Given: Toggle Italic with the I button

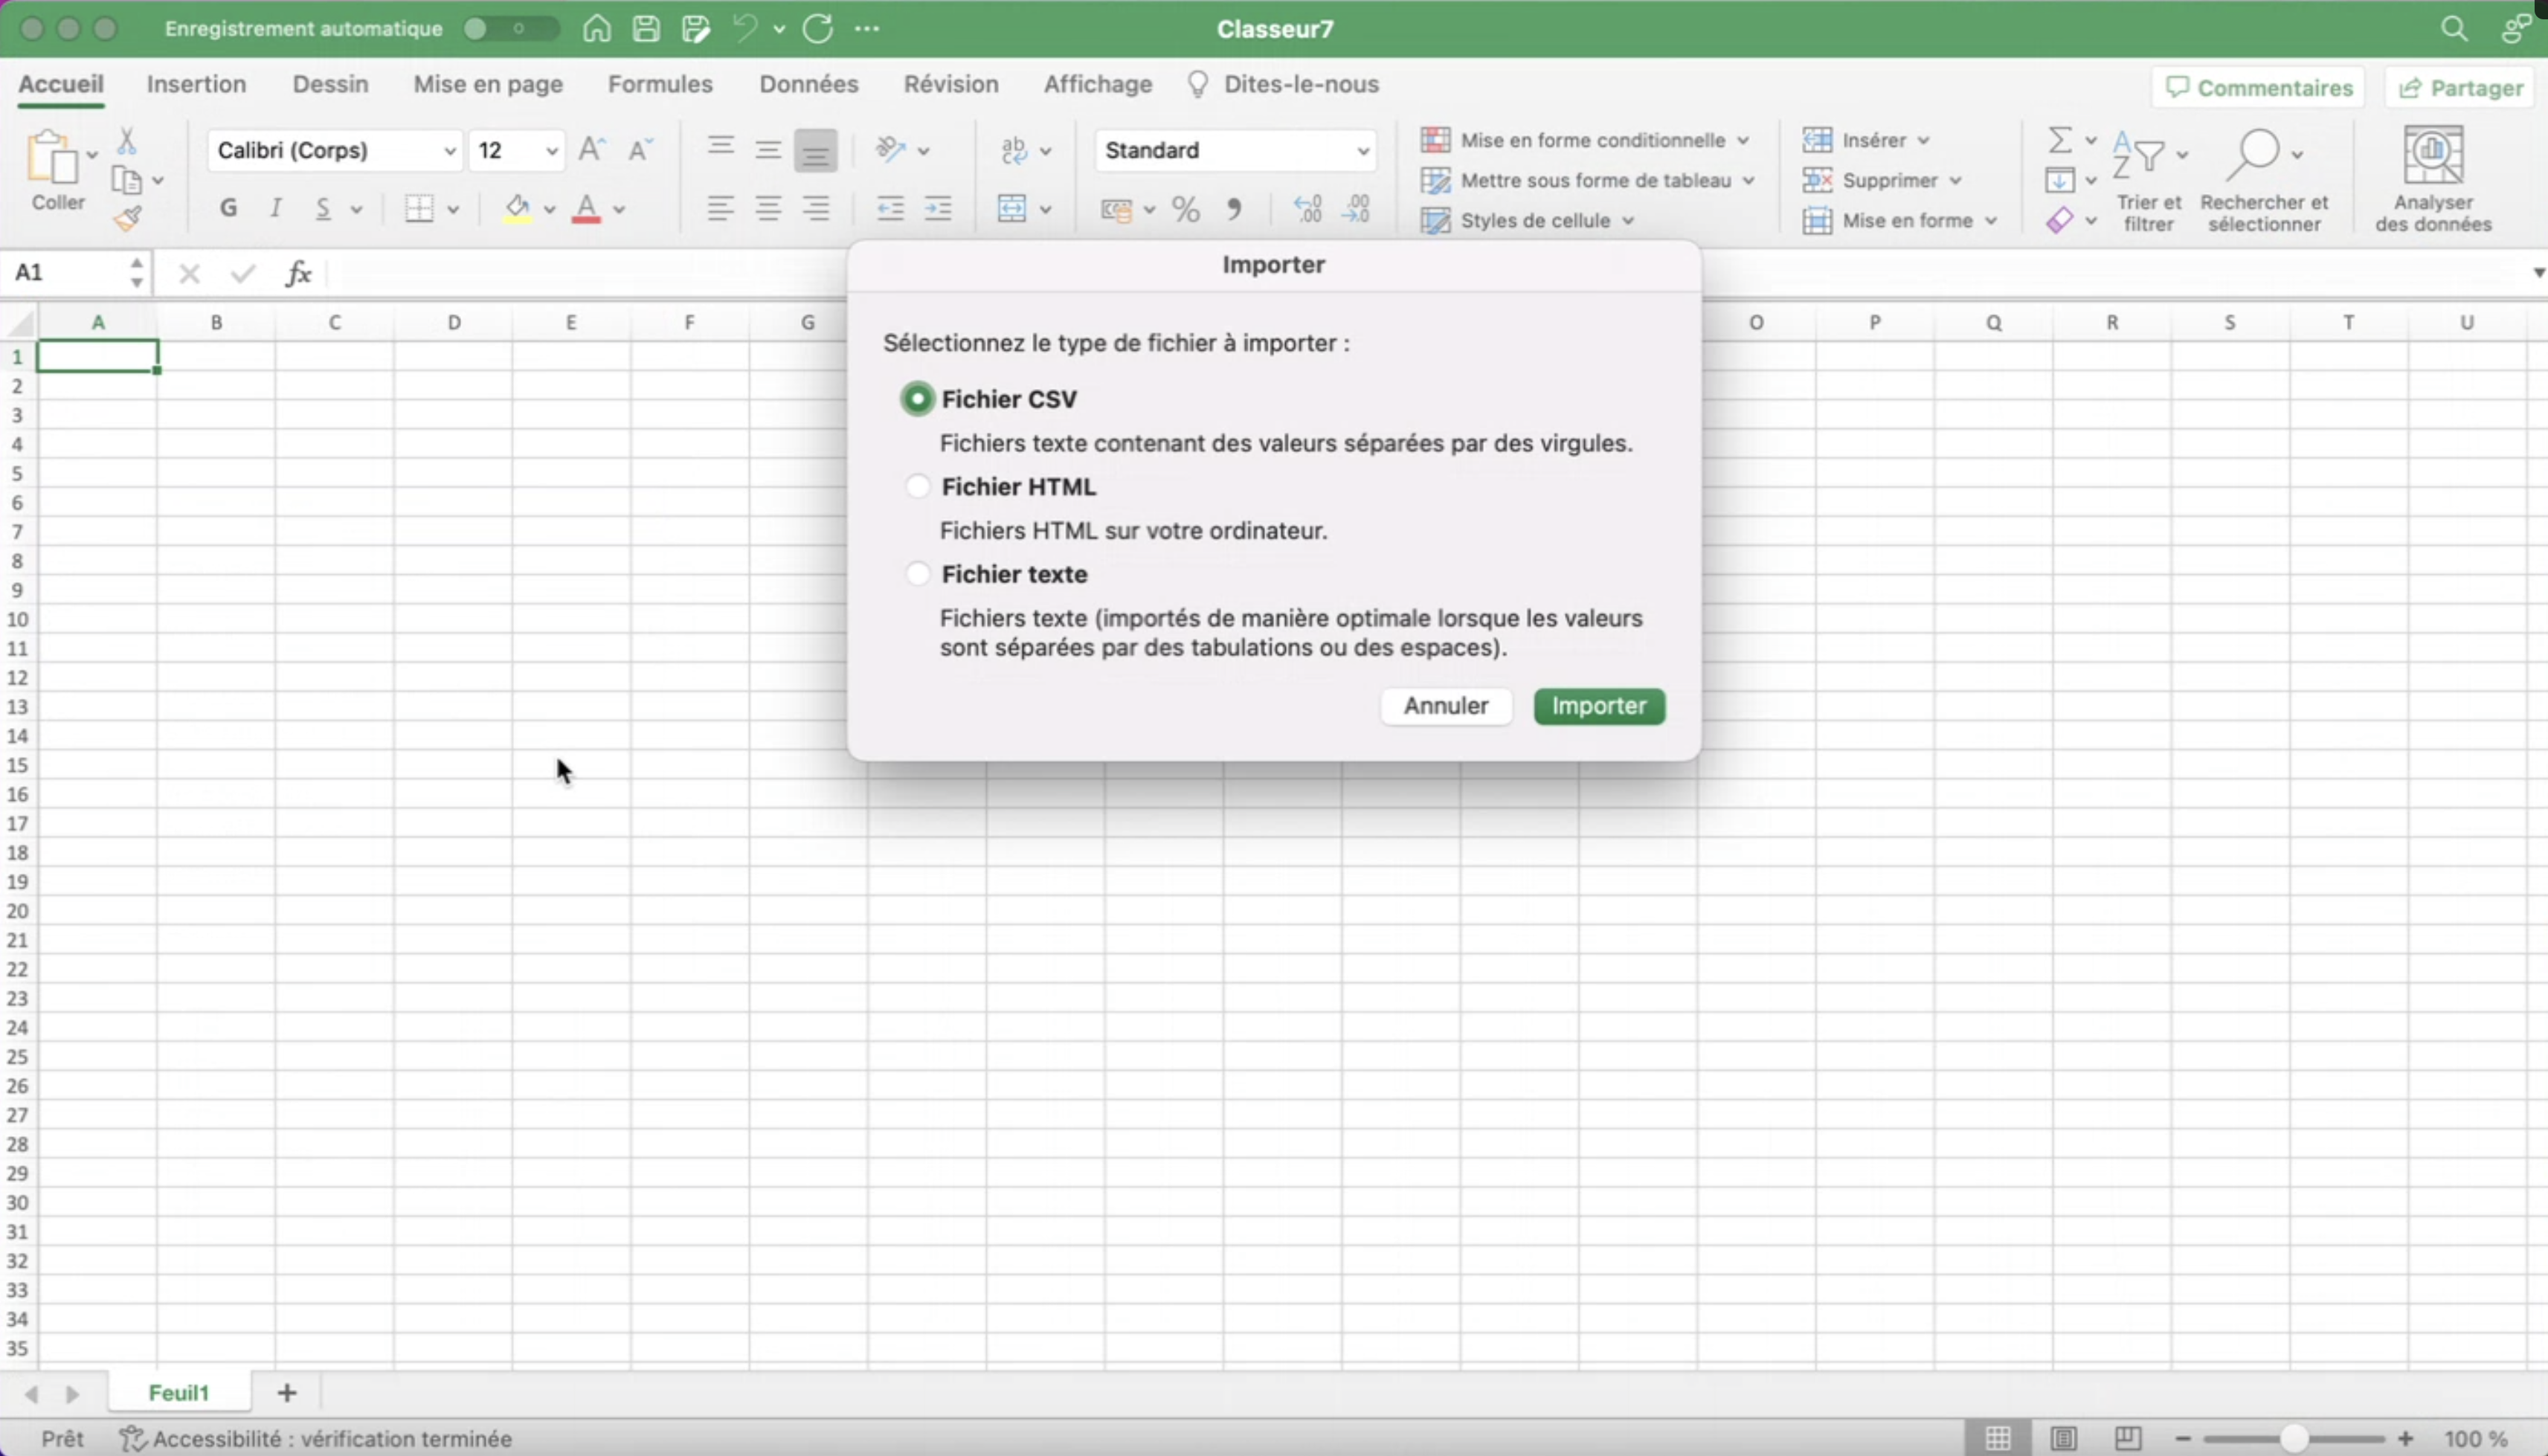Looking at the screenshot, I should click(276, 208).
